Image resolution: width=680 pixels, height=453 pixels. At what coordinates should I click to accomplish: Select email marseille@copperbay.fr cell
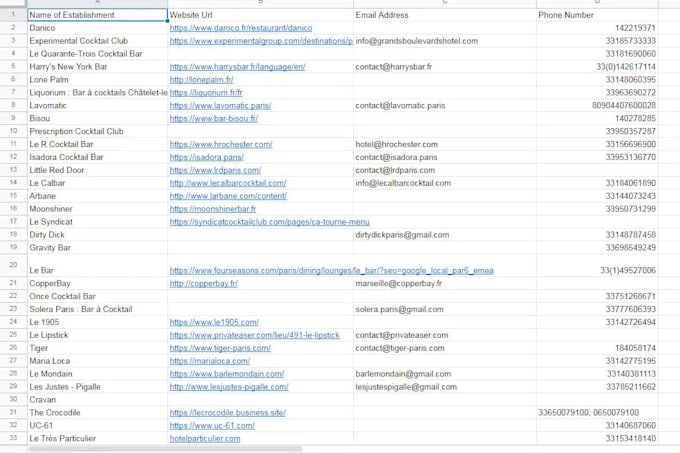pyautogui.click(x=445, y=284)
